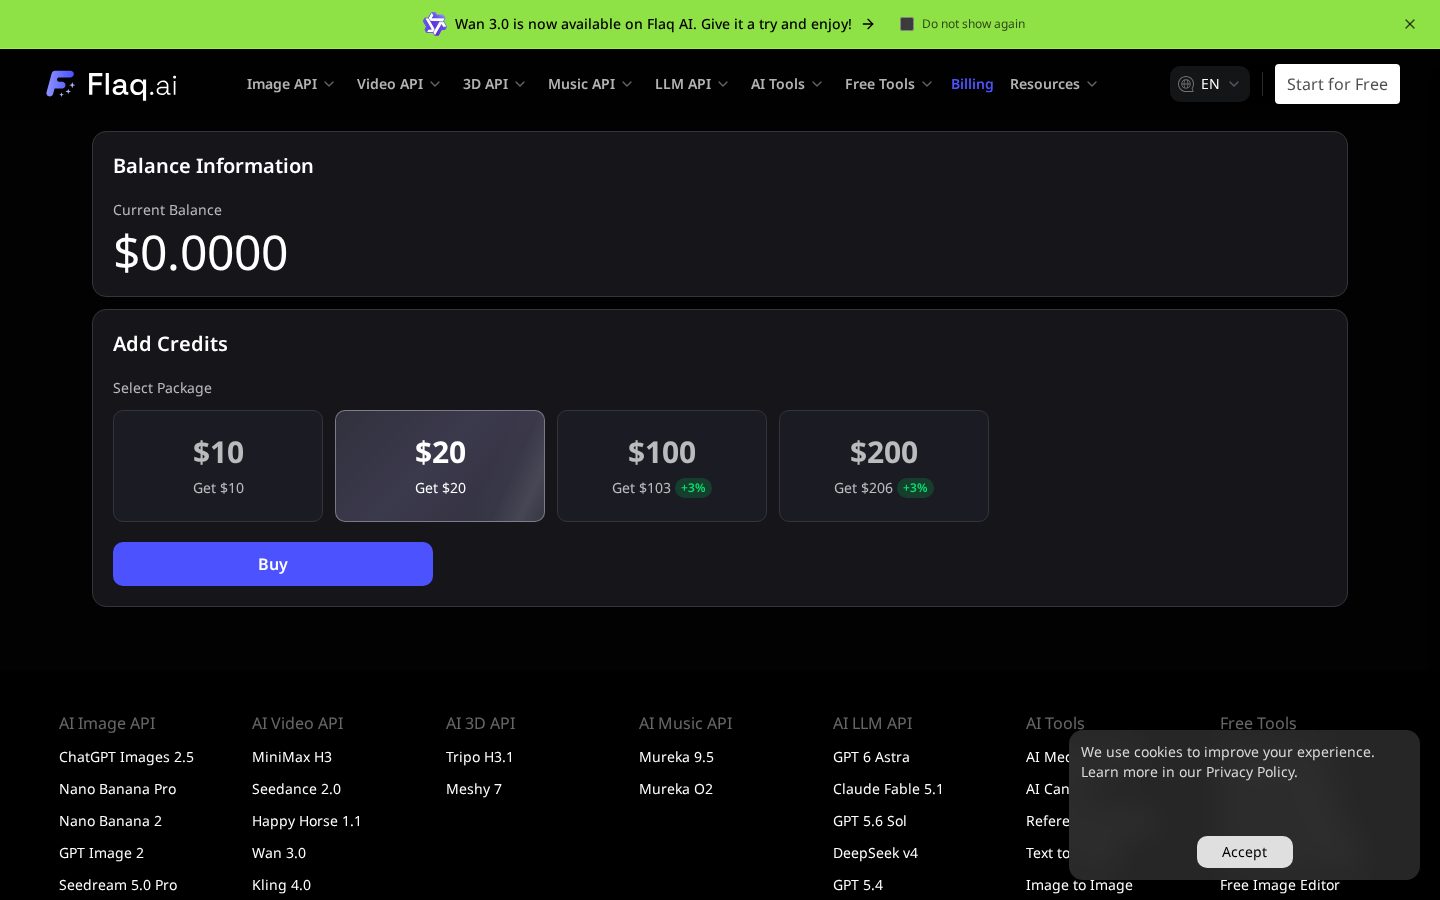
Task: Open the Music API dropdown
Action: point(590,84)
